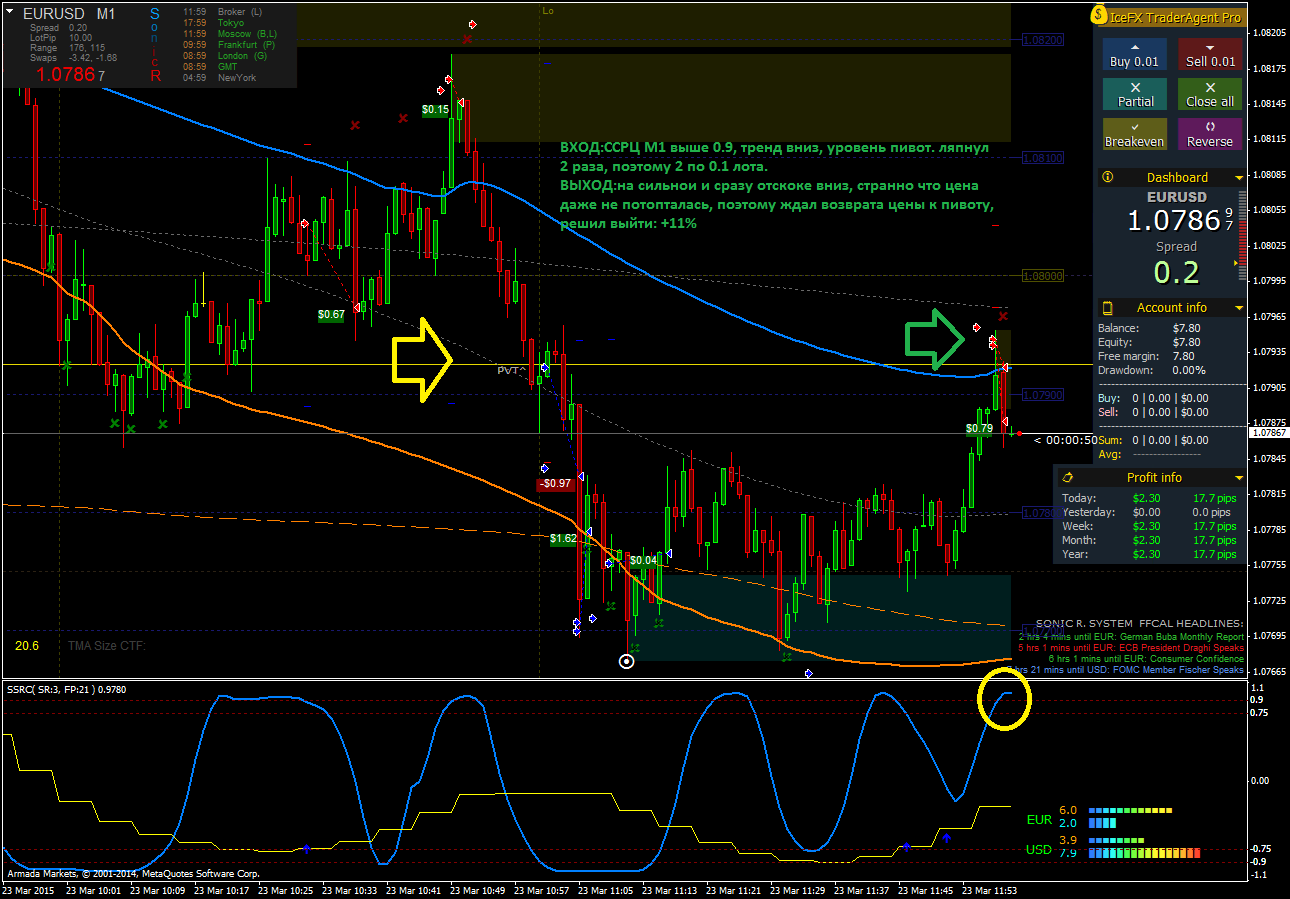Select the SSRC indicator label
The image size is (1290, 899).
point(69,689)
